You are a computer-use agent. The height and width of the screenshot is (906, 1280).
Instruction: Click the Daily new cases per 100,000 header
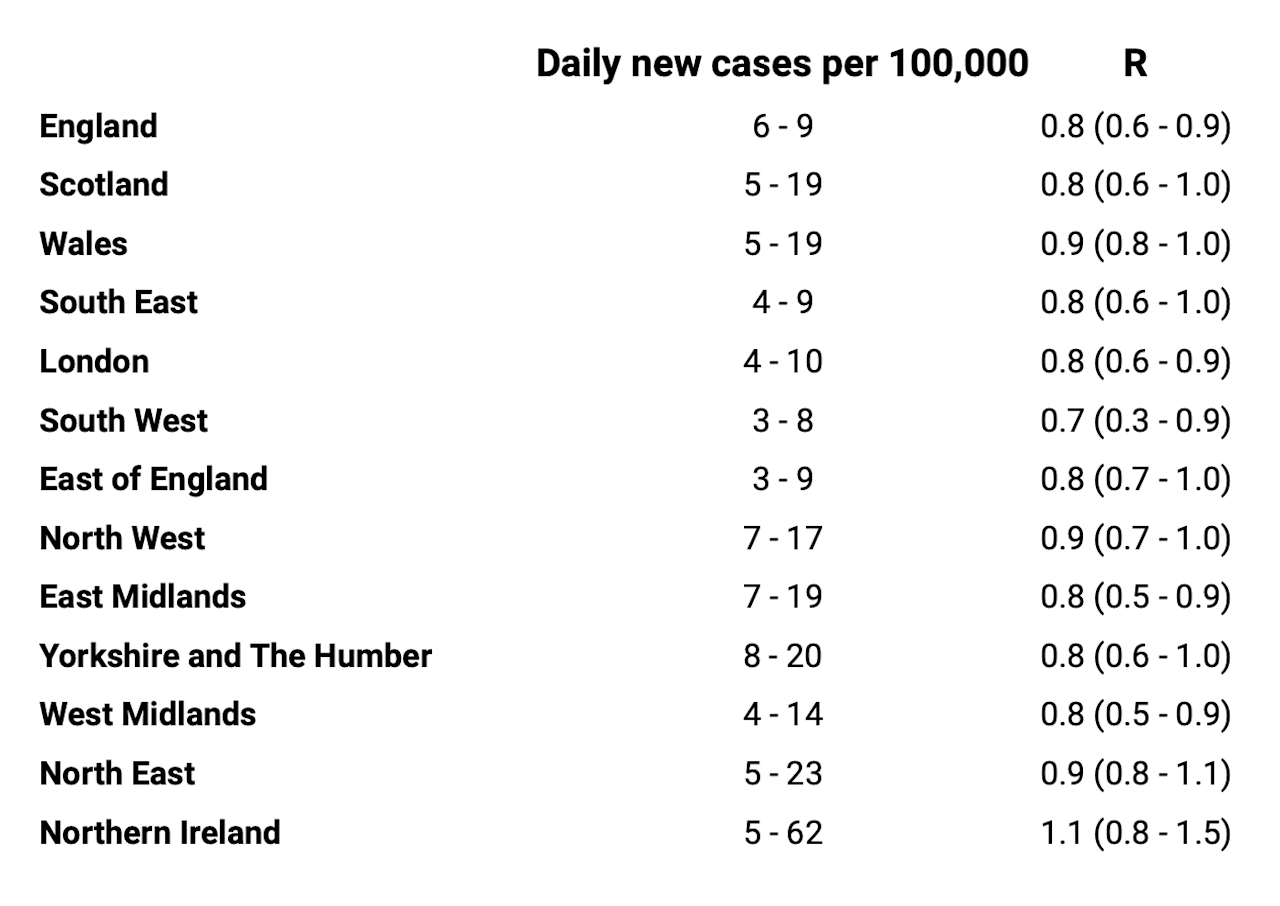click(782, 64)
